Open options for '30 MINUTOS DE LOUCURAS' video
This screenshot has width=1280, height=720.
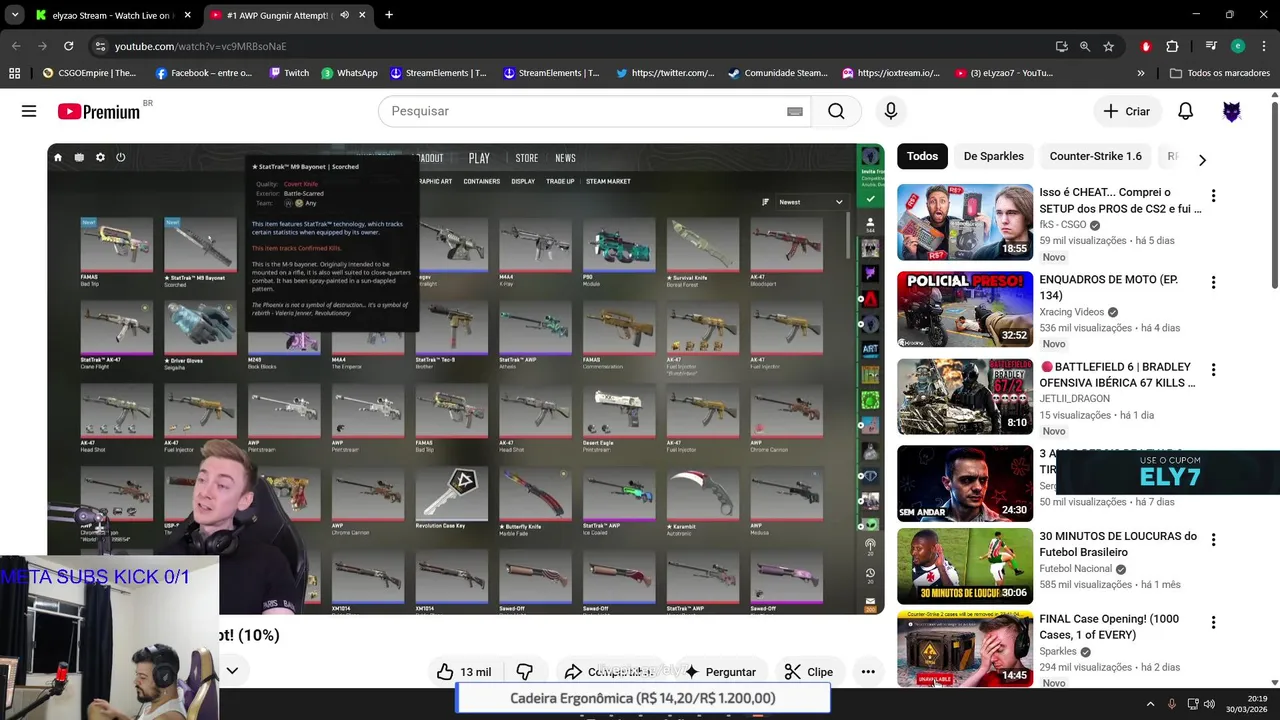click(x=1213, y=540)
